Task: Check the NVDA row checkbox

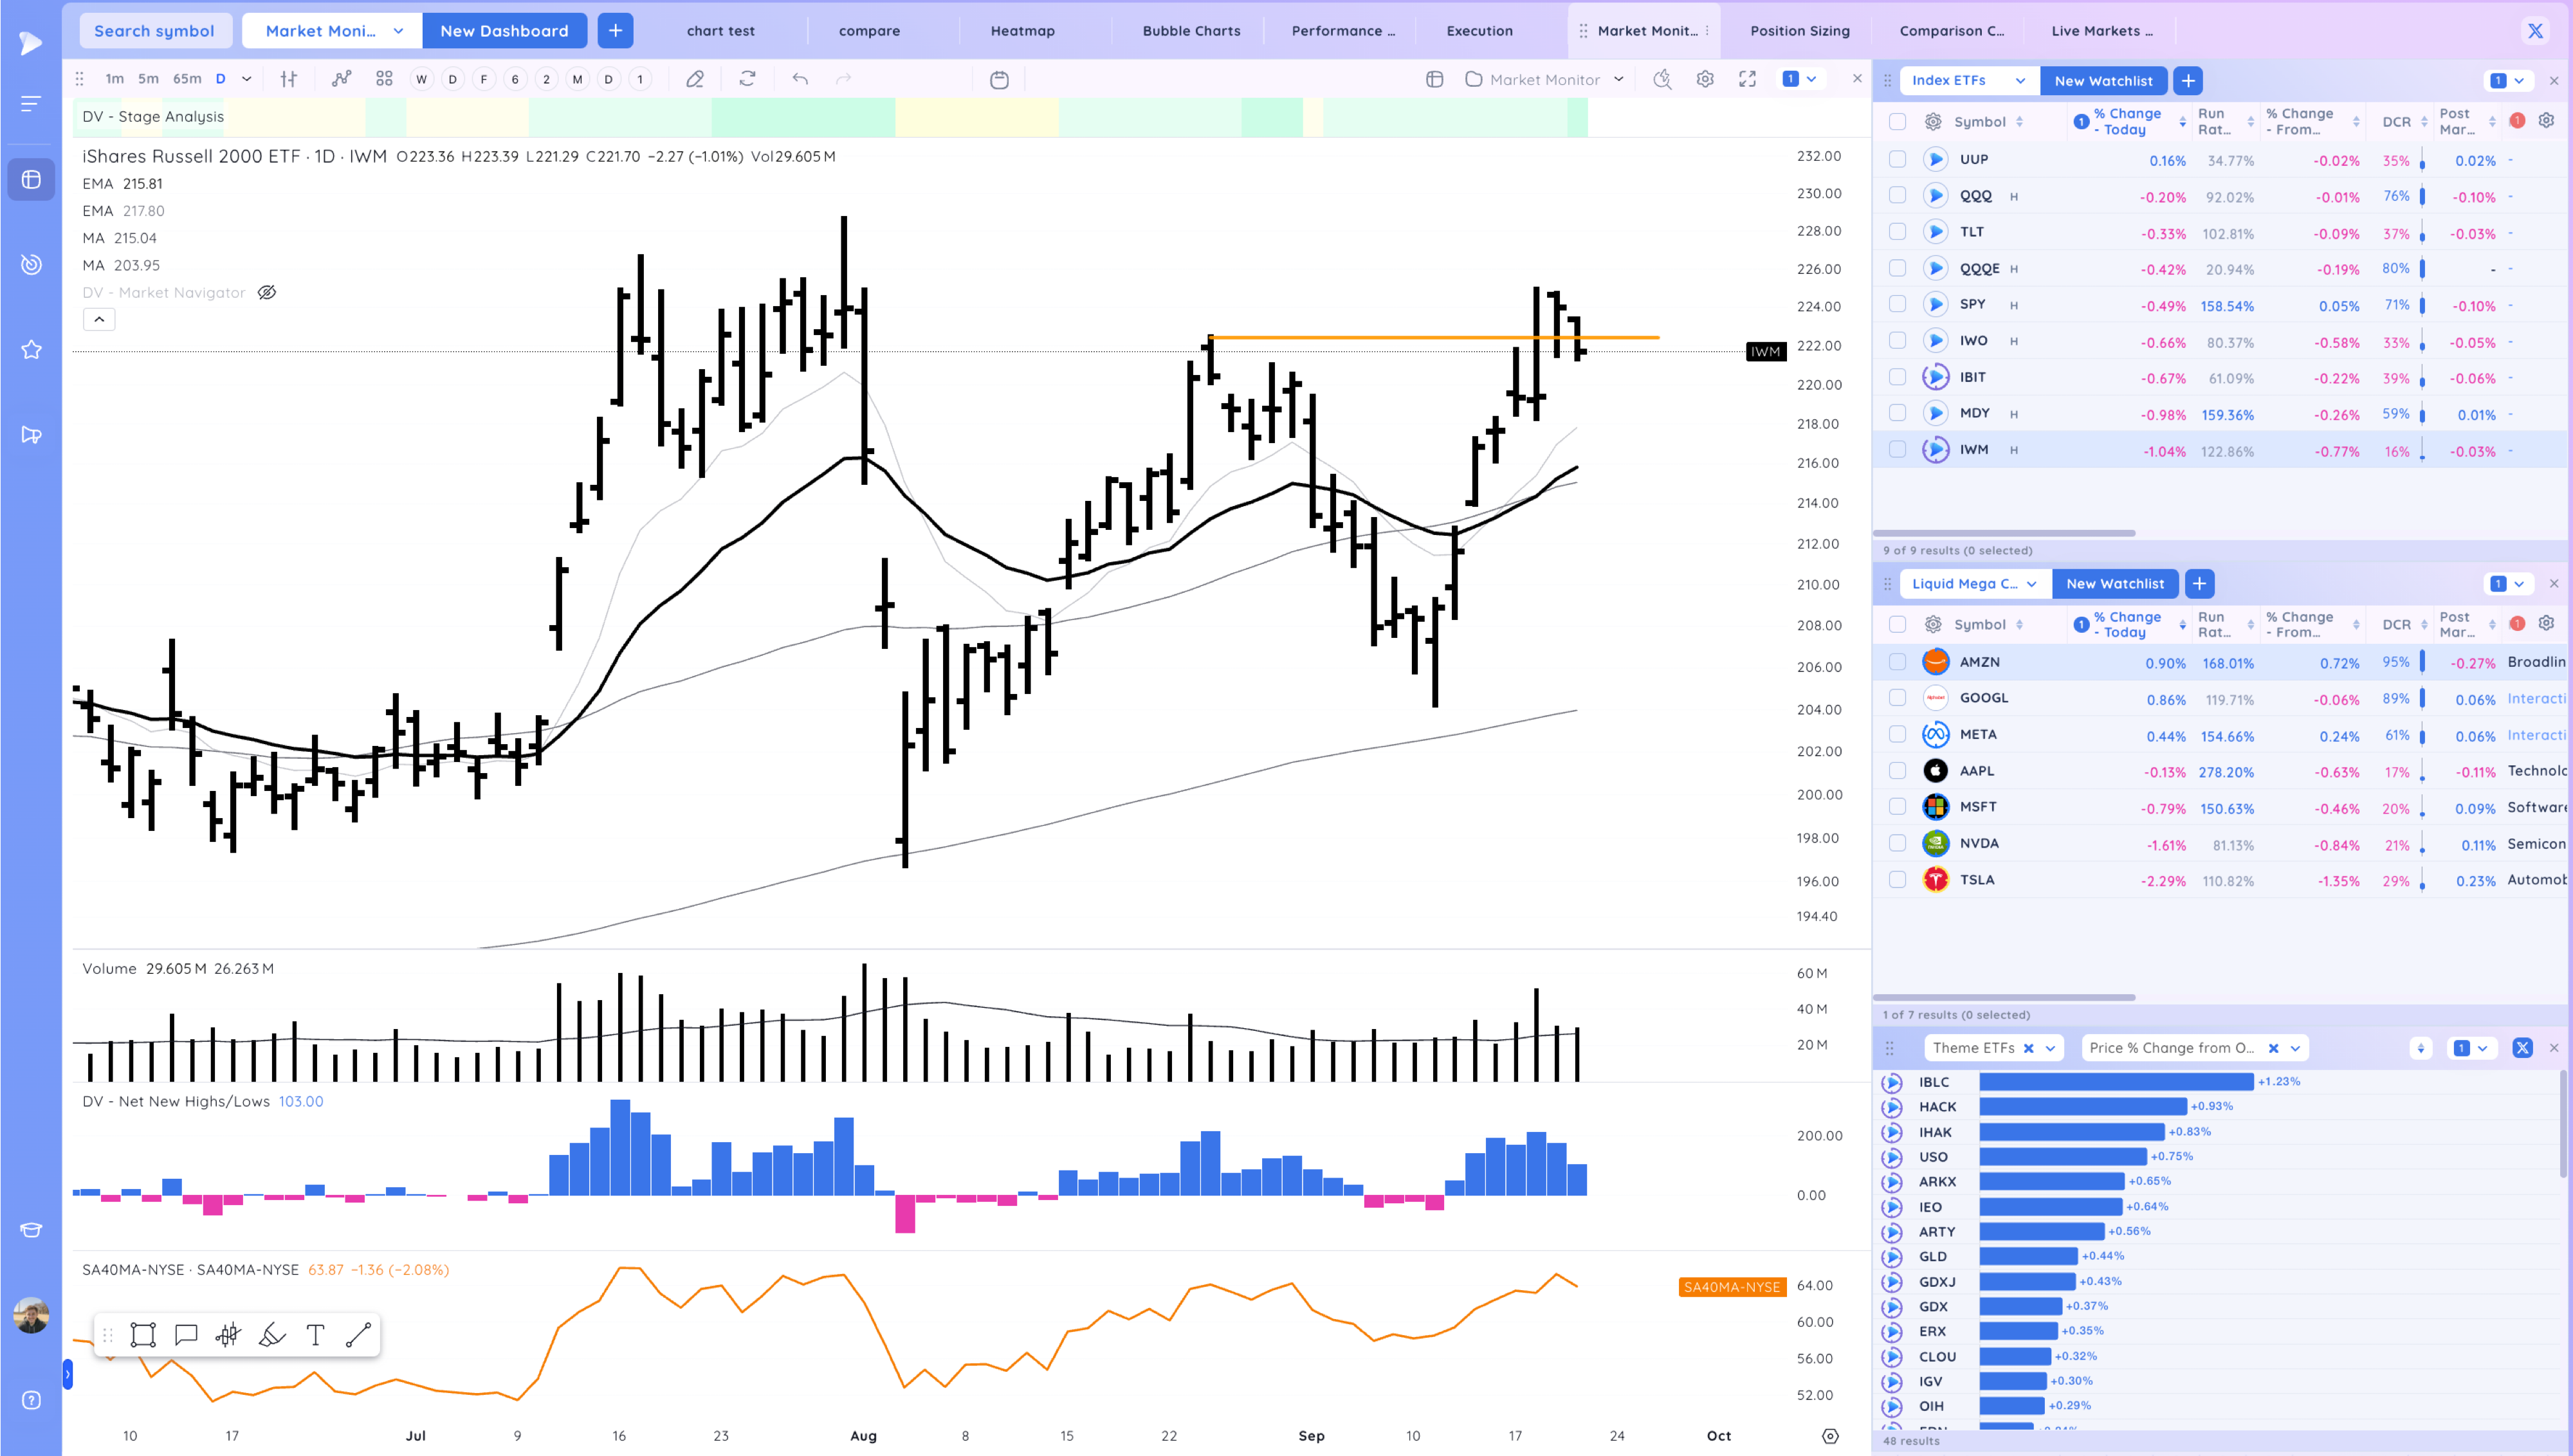Action: pos(1897,844)
